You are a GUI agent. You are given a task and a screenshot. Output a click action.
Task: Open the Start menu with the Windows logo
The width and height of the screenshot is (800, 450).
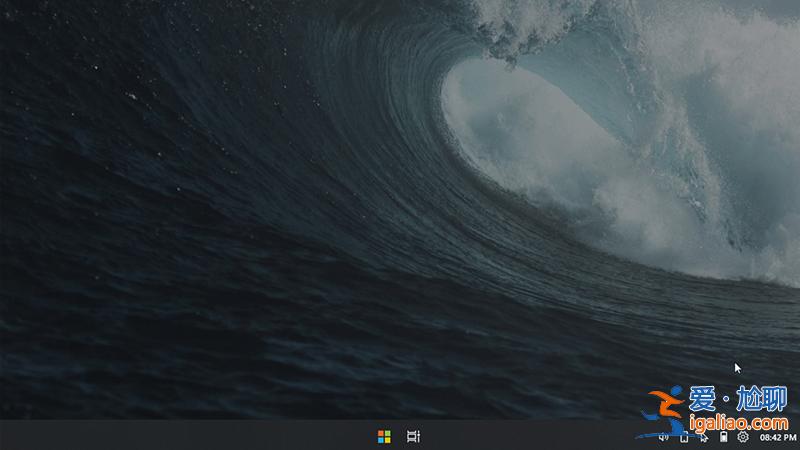tap(384, 437)
